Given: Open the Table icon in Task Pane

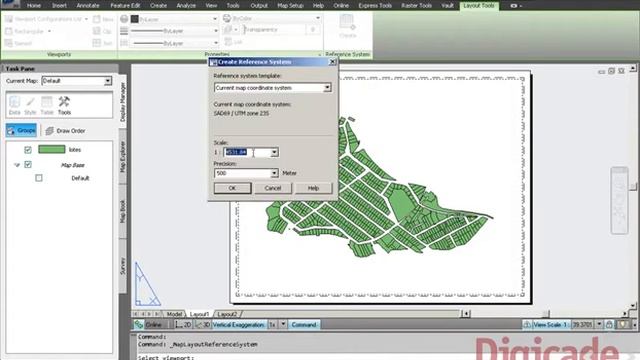Looking at the screenshot, I should point(47,105).
